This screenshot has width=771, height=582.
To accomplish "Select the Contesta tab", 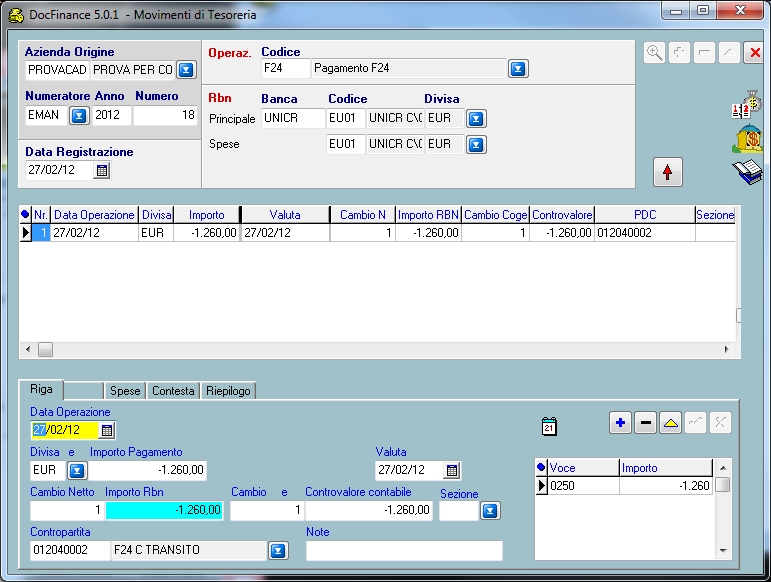I will [x=173, y=391].
